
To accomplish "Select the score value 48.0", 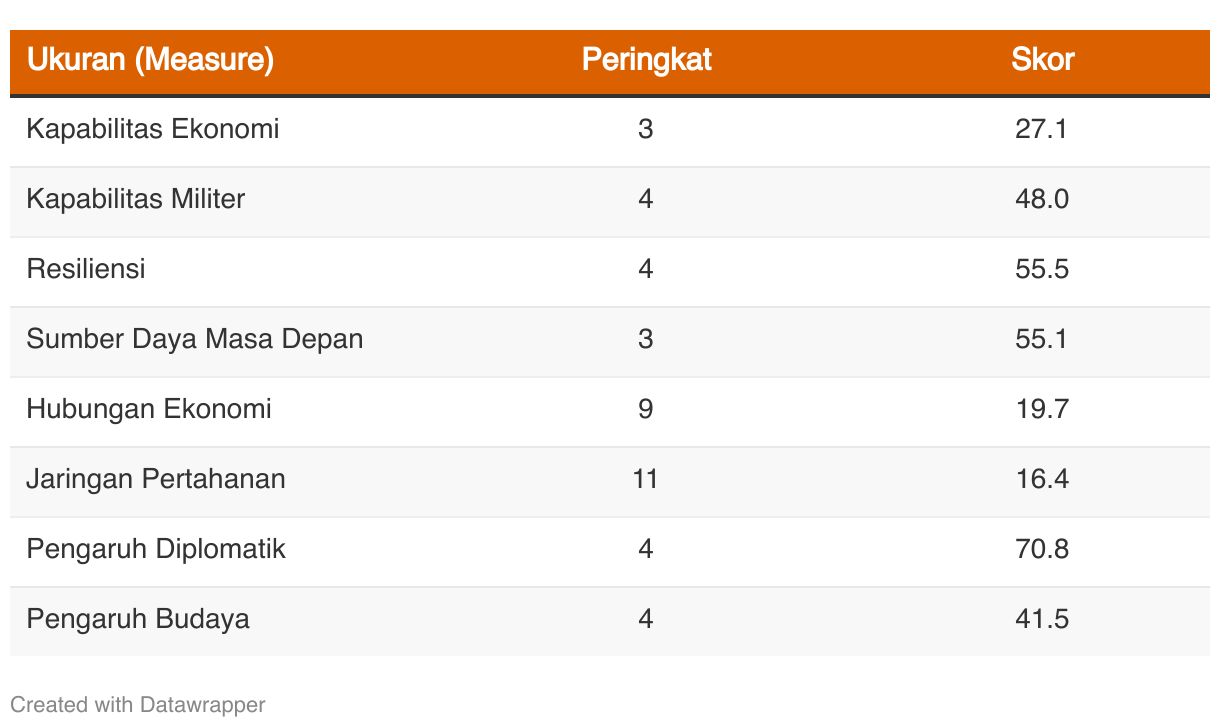I will pos(1042,199).
